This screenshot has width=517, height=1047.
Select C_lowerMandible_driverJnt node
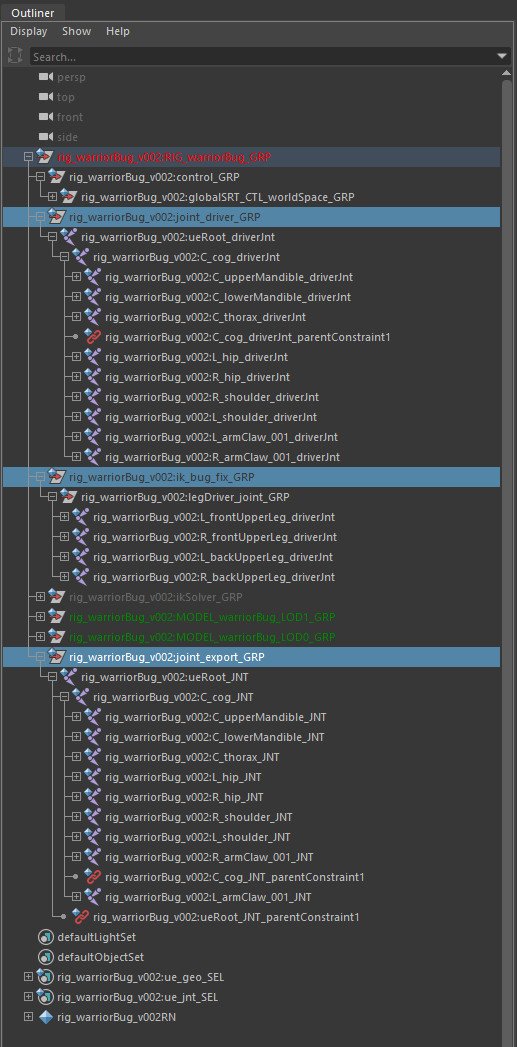coord(228,297)
